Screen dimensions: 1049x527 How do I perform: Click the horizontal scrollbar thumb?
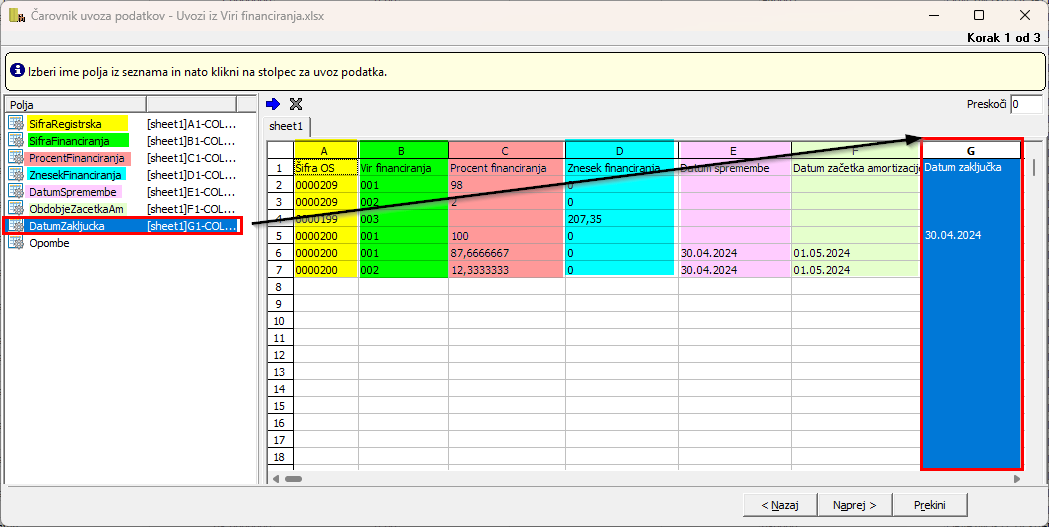click(294, 479)
